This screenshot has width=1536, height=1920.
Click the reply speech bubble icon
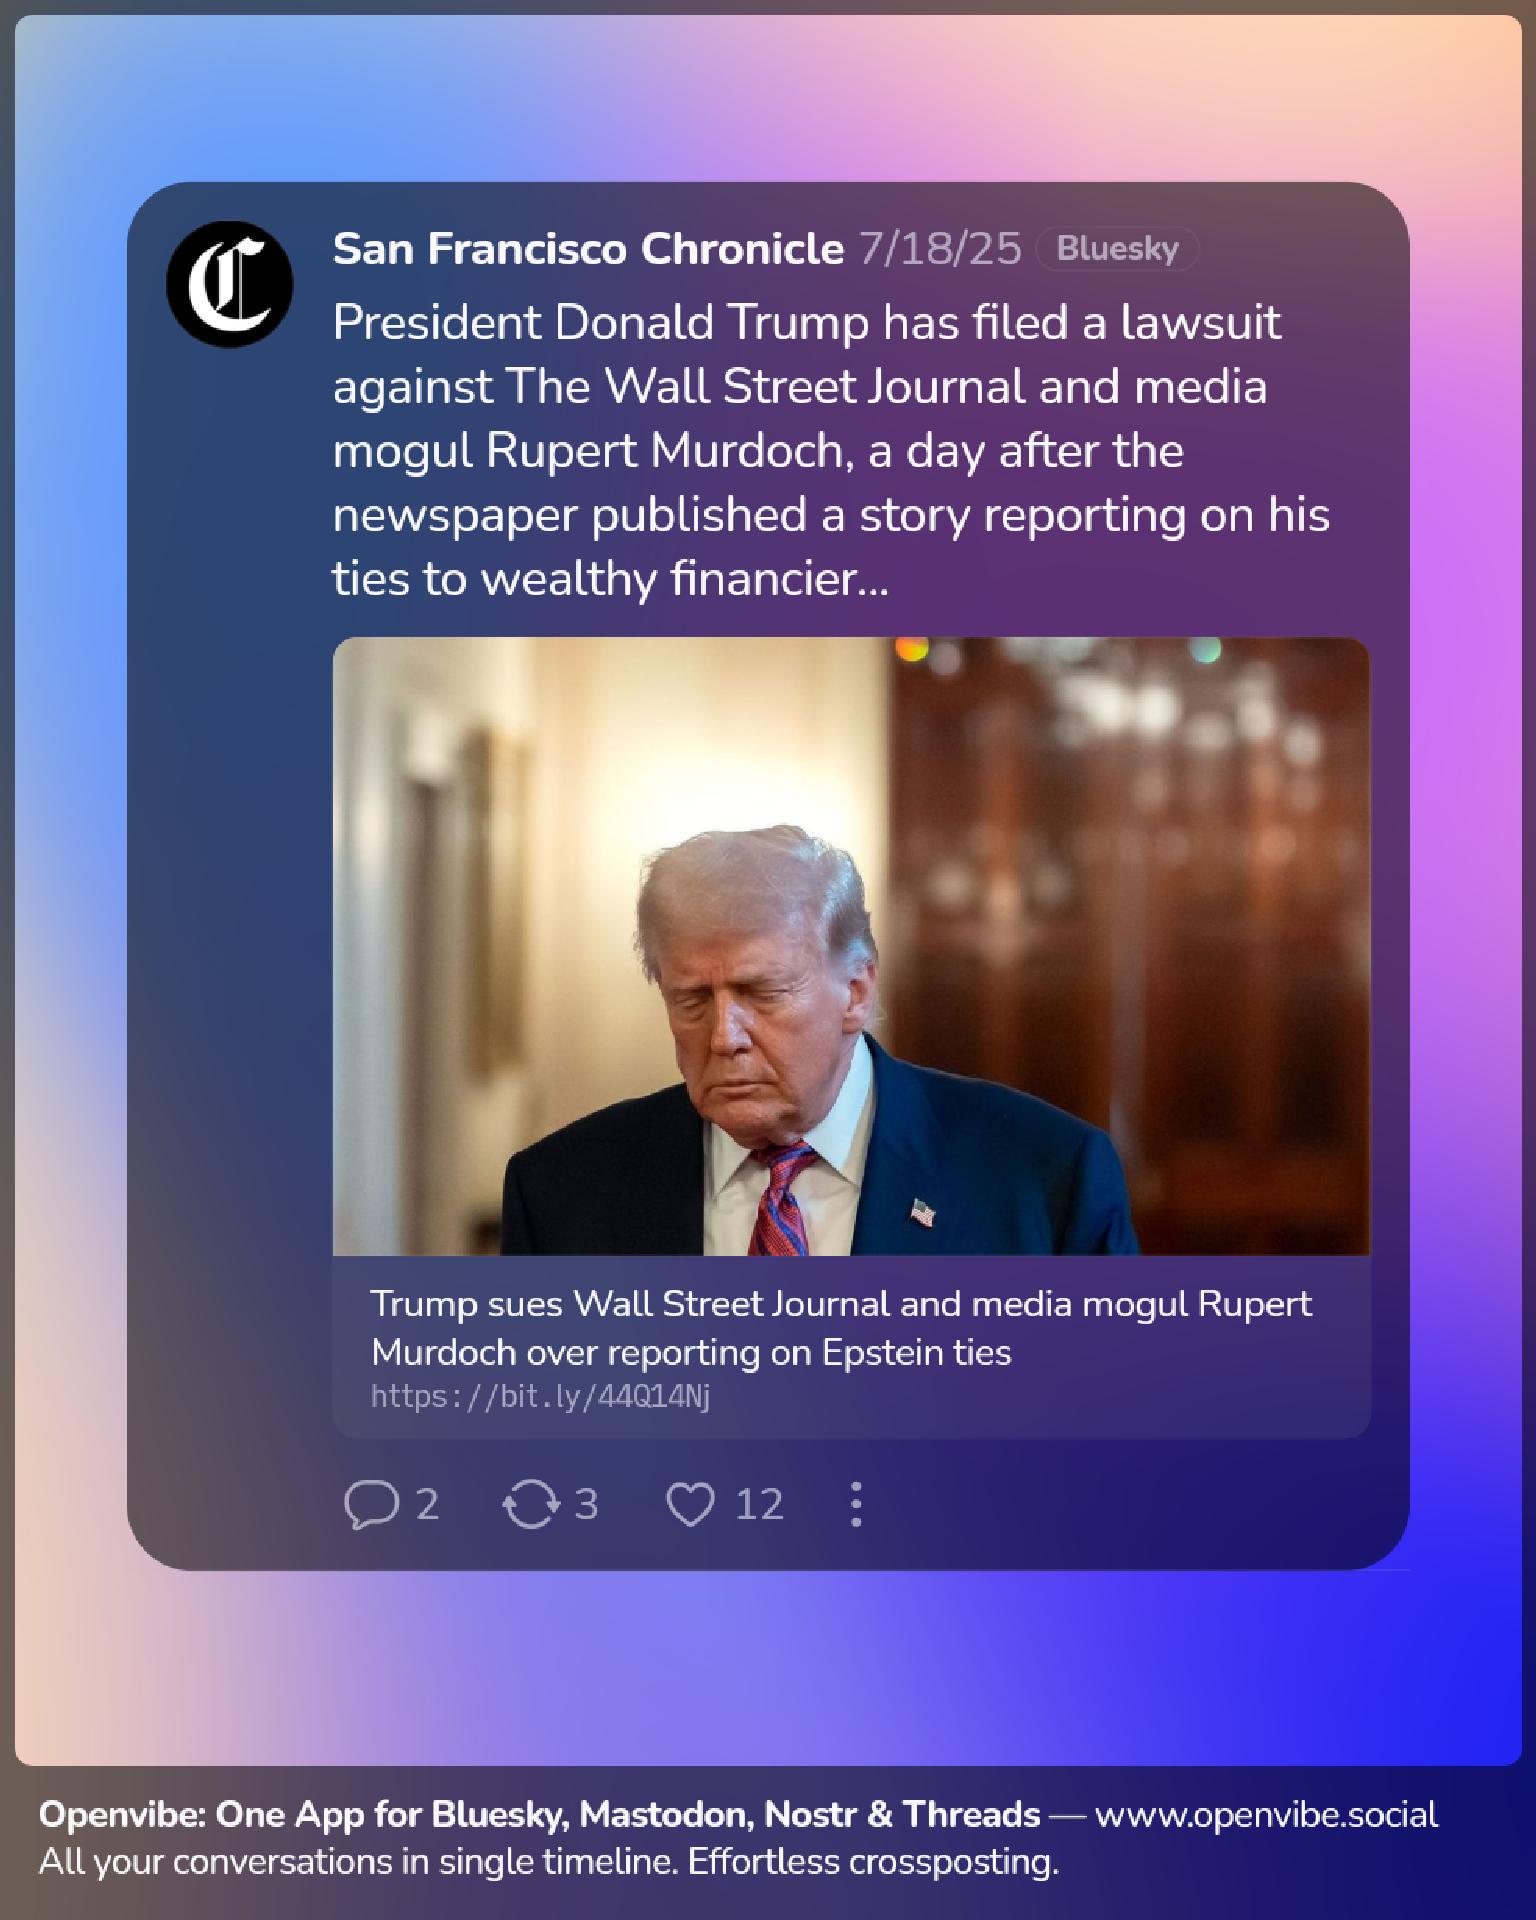371,1504
